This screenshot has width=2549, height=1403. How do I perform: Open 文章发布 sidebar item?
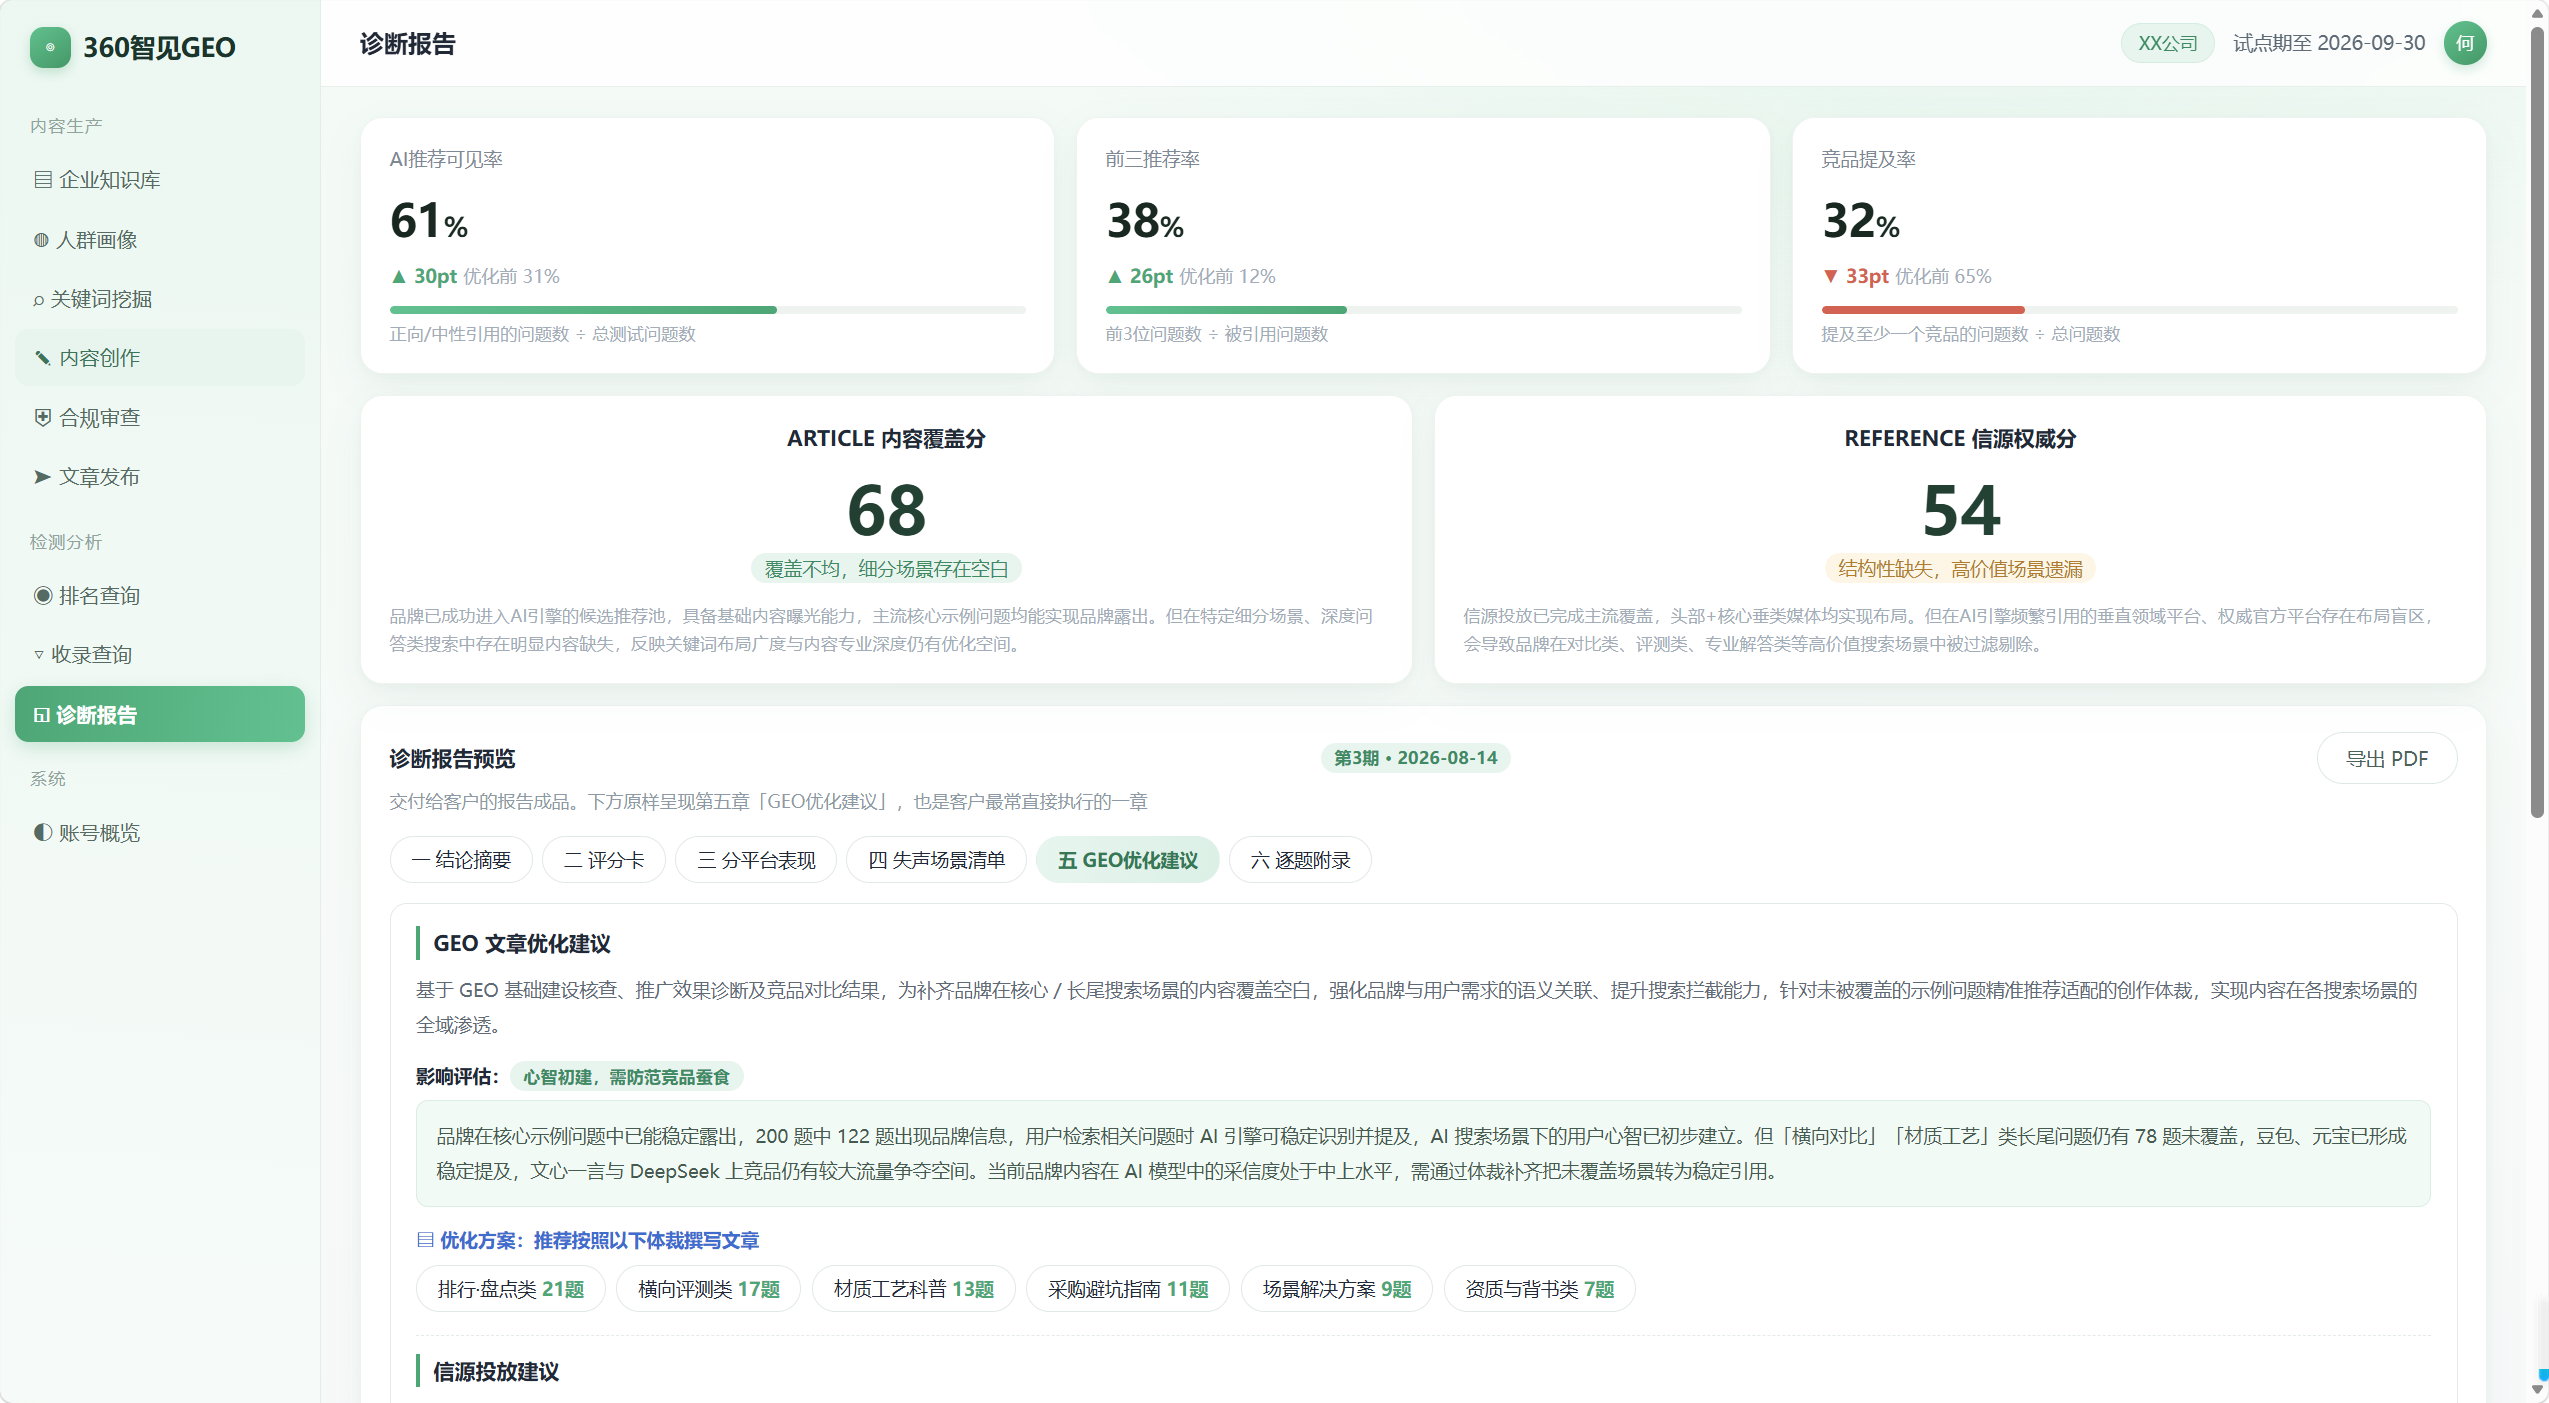(x=160, y=477)
